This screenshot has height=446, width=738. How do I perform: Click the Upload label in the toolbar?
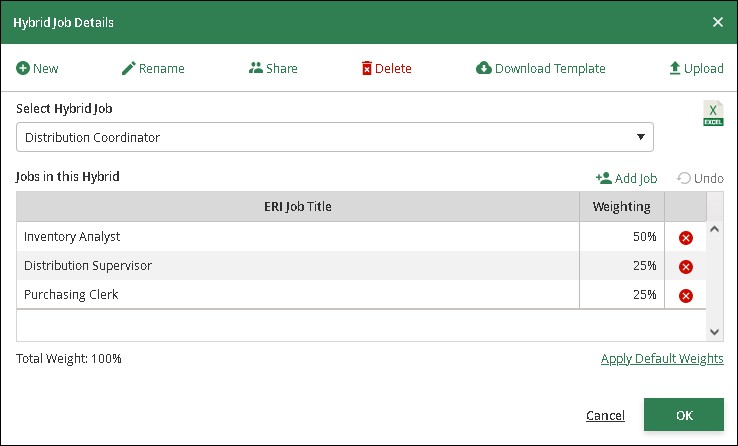[704, 69]
